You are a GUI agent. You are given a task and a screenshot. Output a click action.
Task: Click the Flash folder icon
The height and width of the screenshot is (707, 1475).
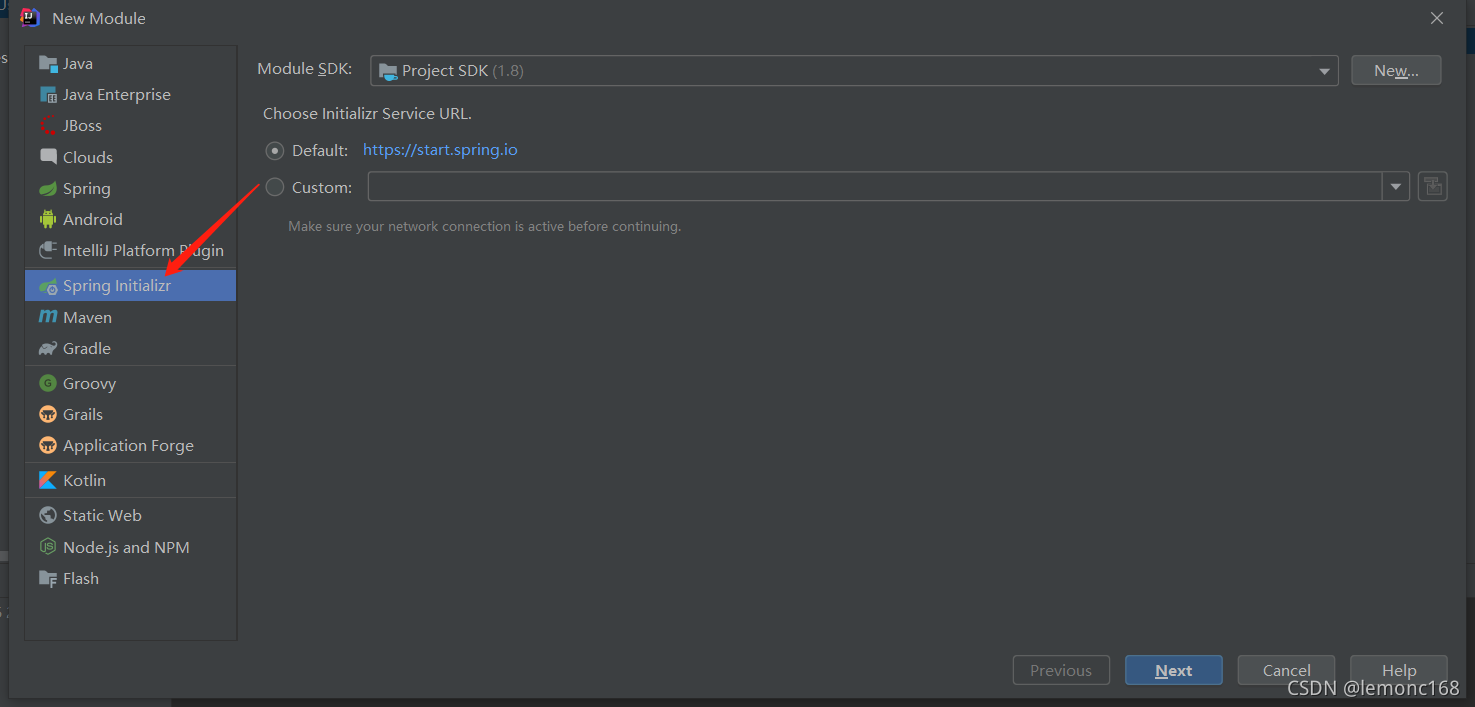pyautogui.click(x=48, y=578)
